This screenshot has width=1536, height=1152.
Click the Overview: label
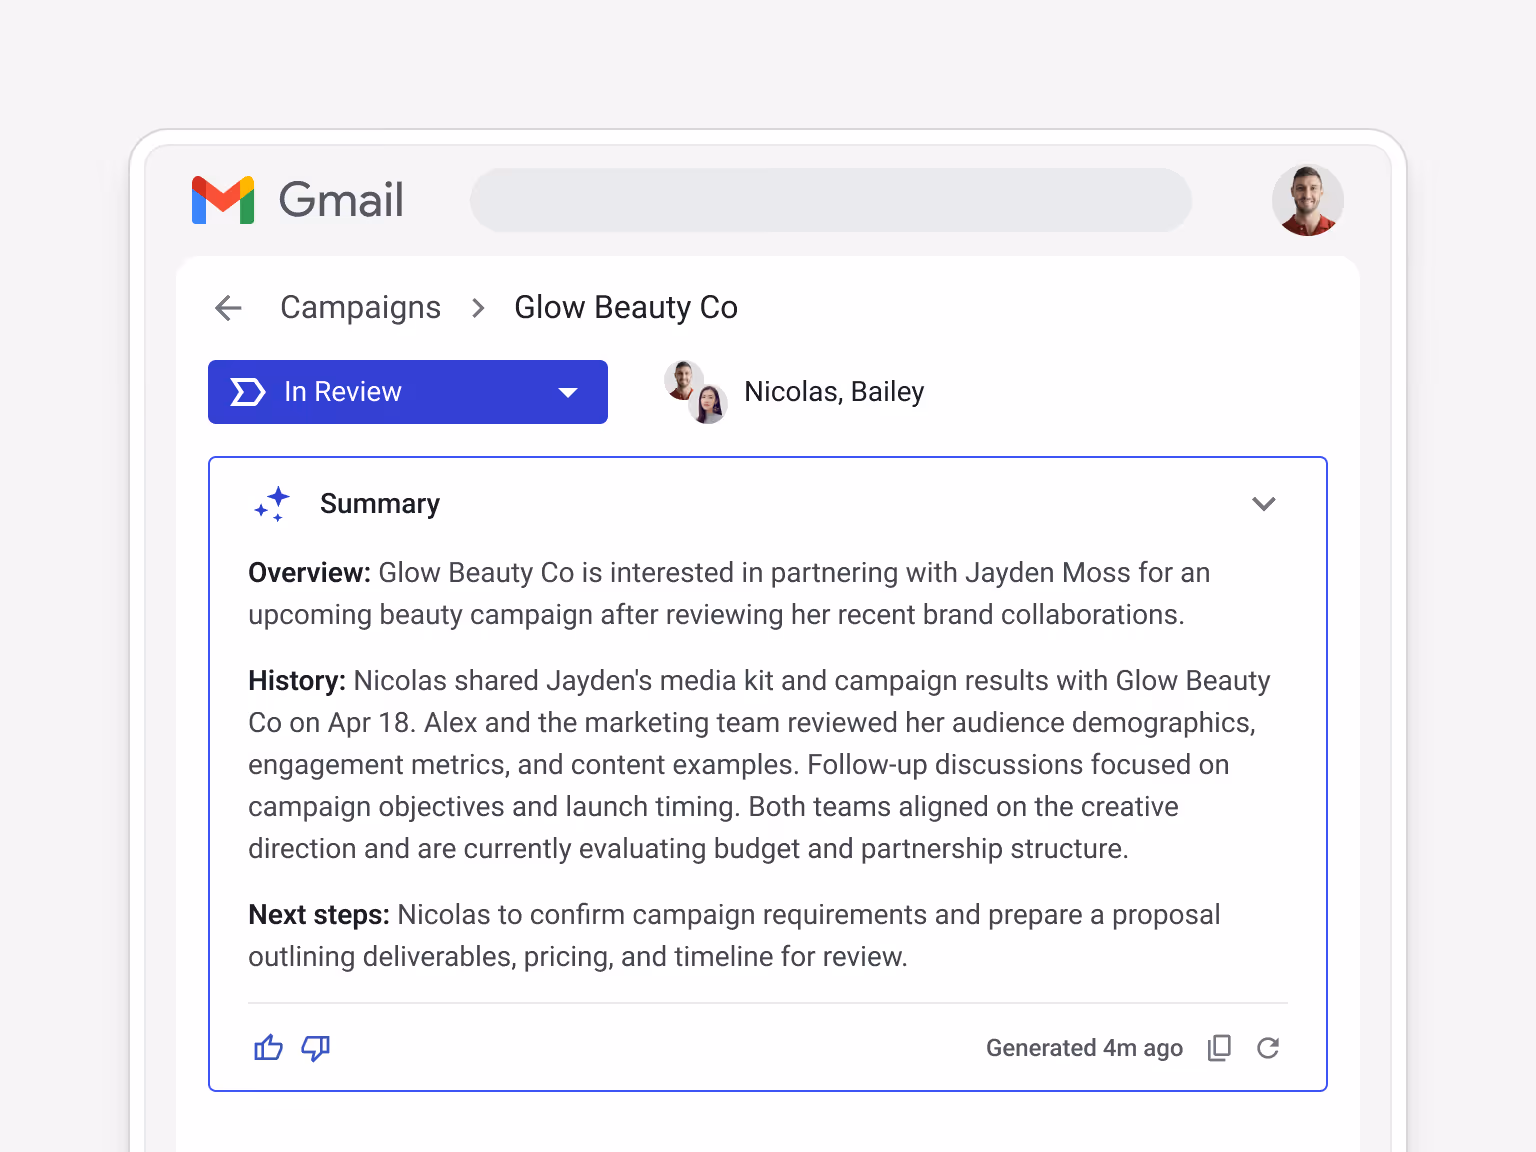click(309, 573)
